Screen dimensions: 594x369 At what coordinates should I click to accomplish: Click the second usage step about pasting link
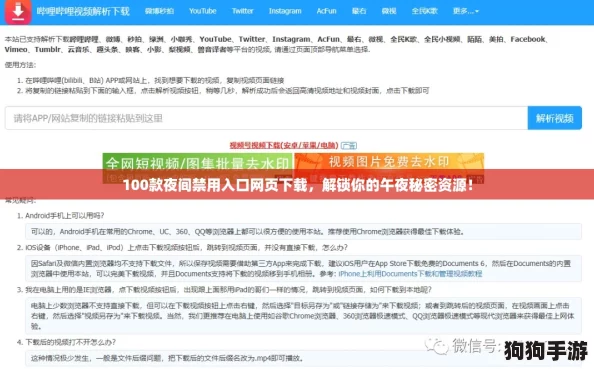coord(227,91)
